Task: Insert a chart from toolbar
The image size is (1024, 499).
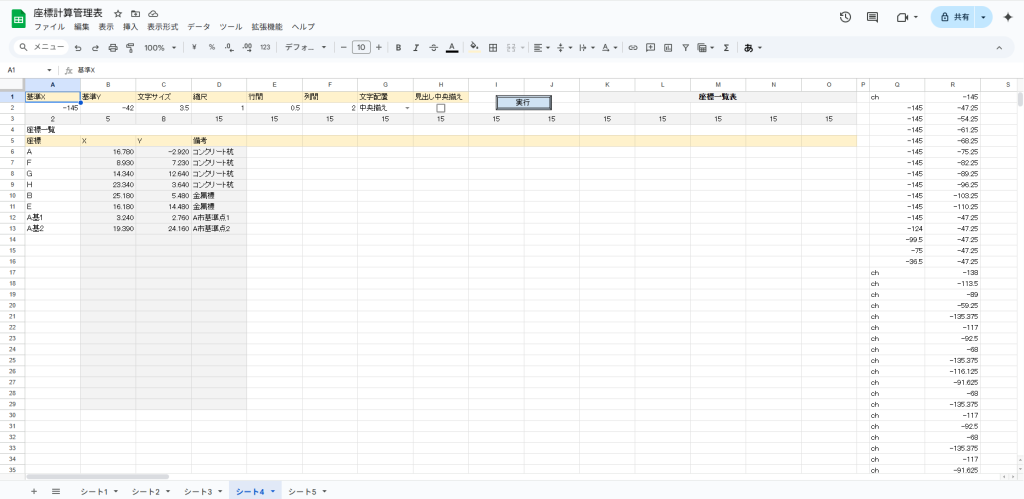Action: pyautogui.click(x=668, y=48)
